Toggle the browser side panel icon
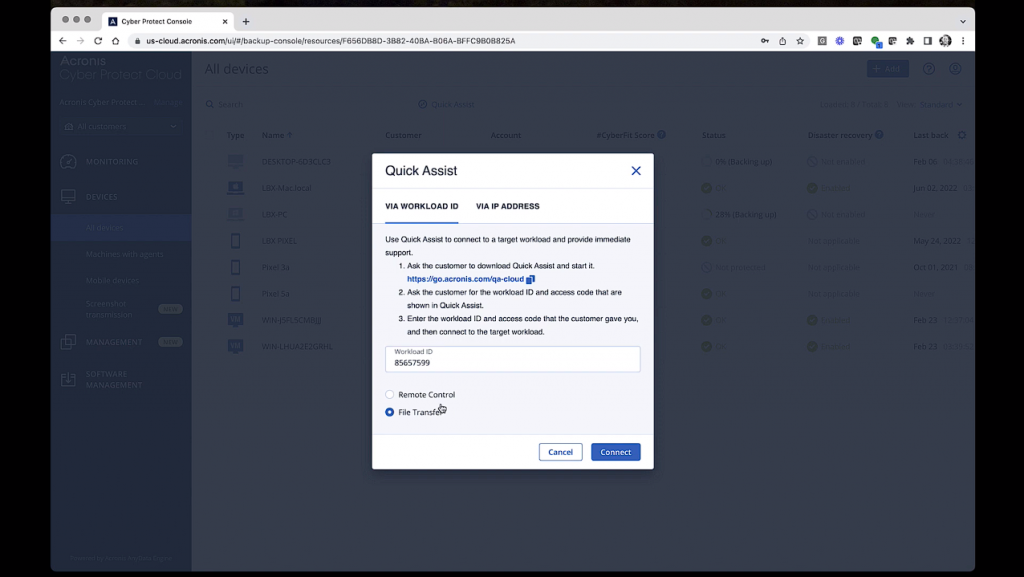 [927, 40]
